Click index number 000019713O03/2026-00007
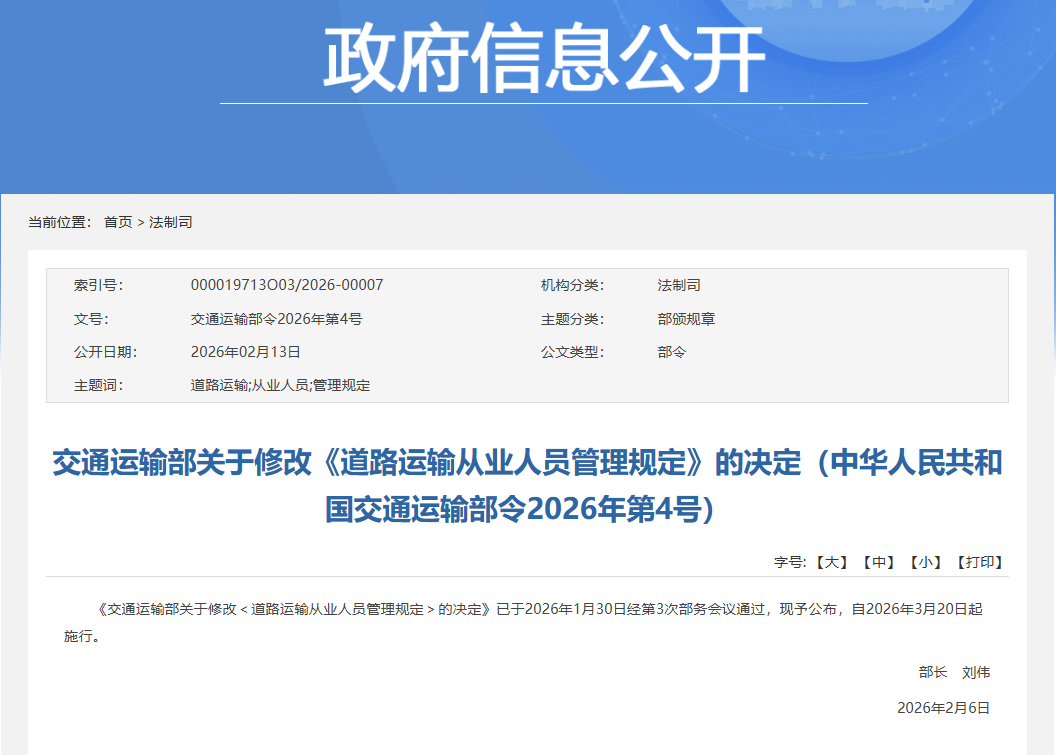 click(x=287, y=285)
